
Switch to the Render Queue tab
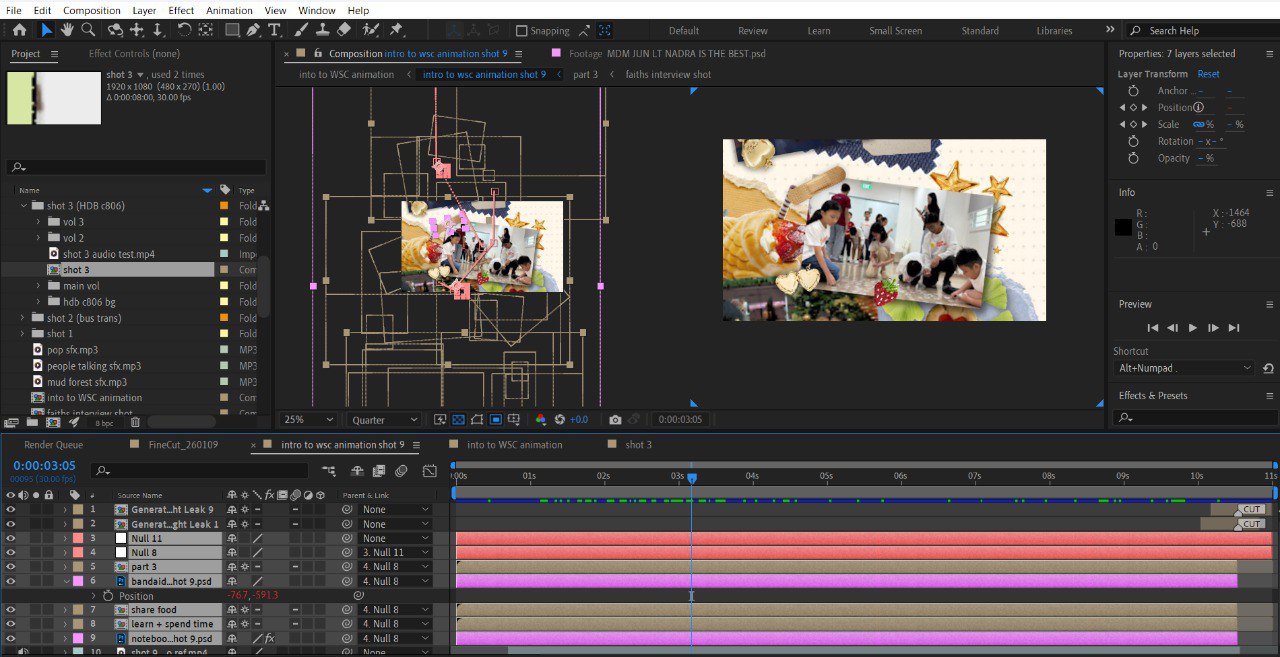53,444
